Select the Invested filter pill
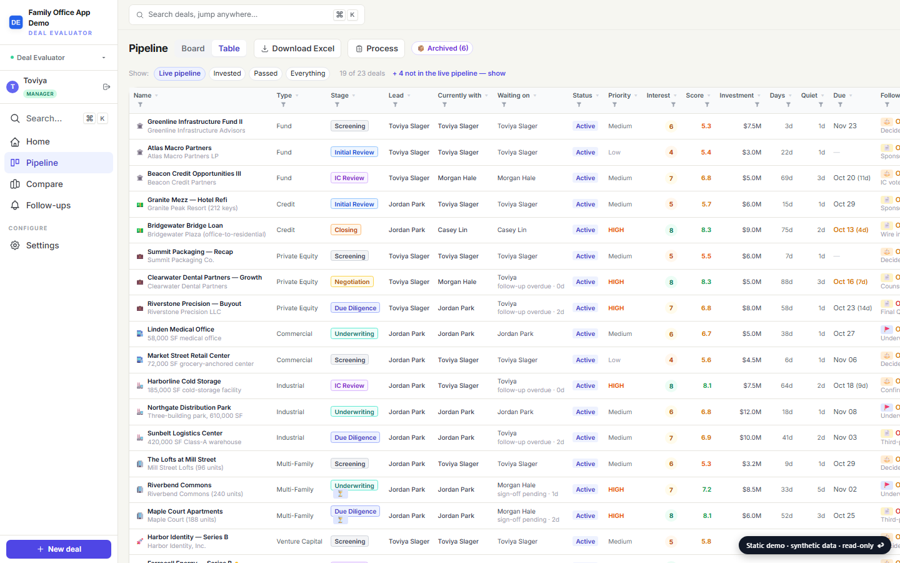The width and height of the screenshot is (900, 563). (x=227, y=73)
